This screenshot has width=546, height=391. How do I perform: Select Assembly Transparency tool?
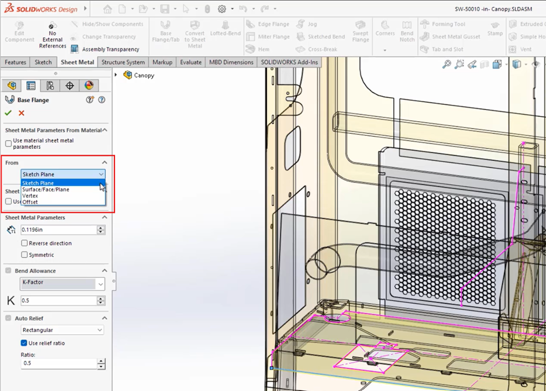click(105, 49)
